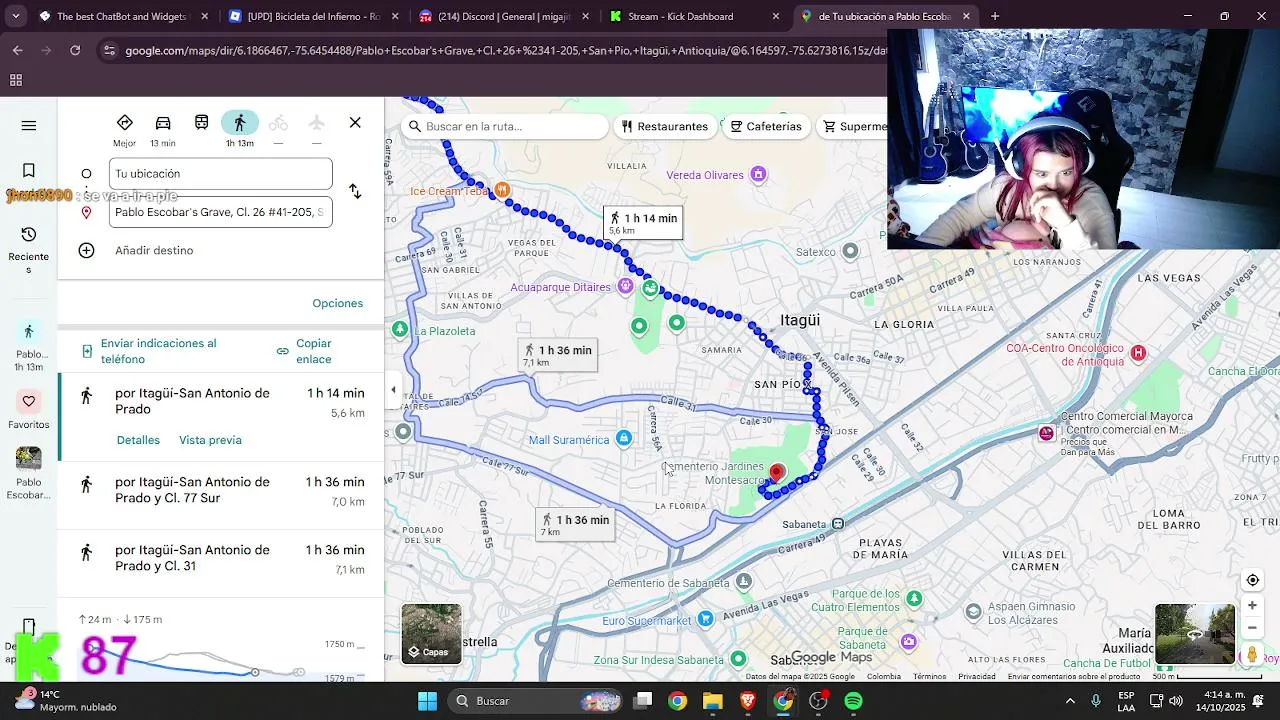
Task: Go back in browser
Action: [x=18, y=50]
